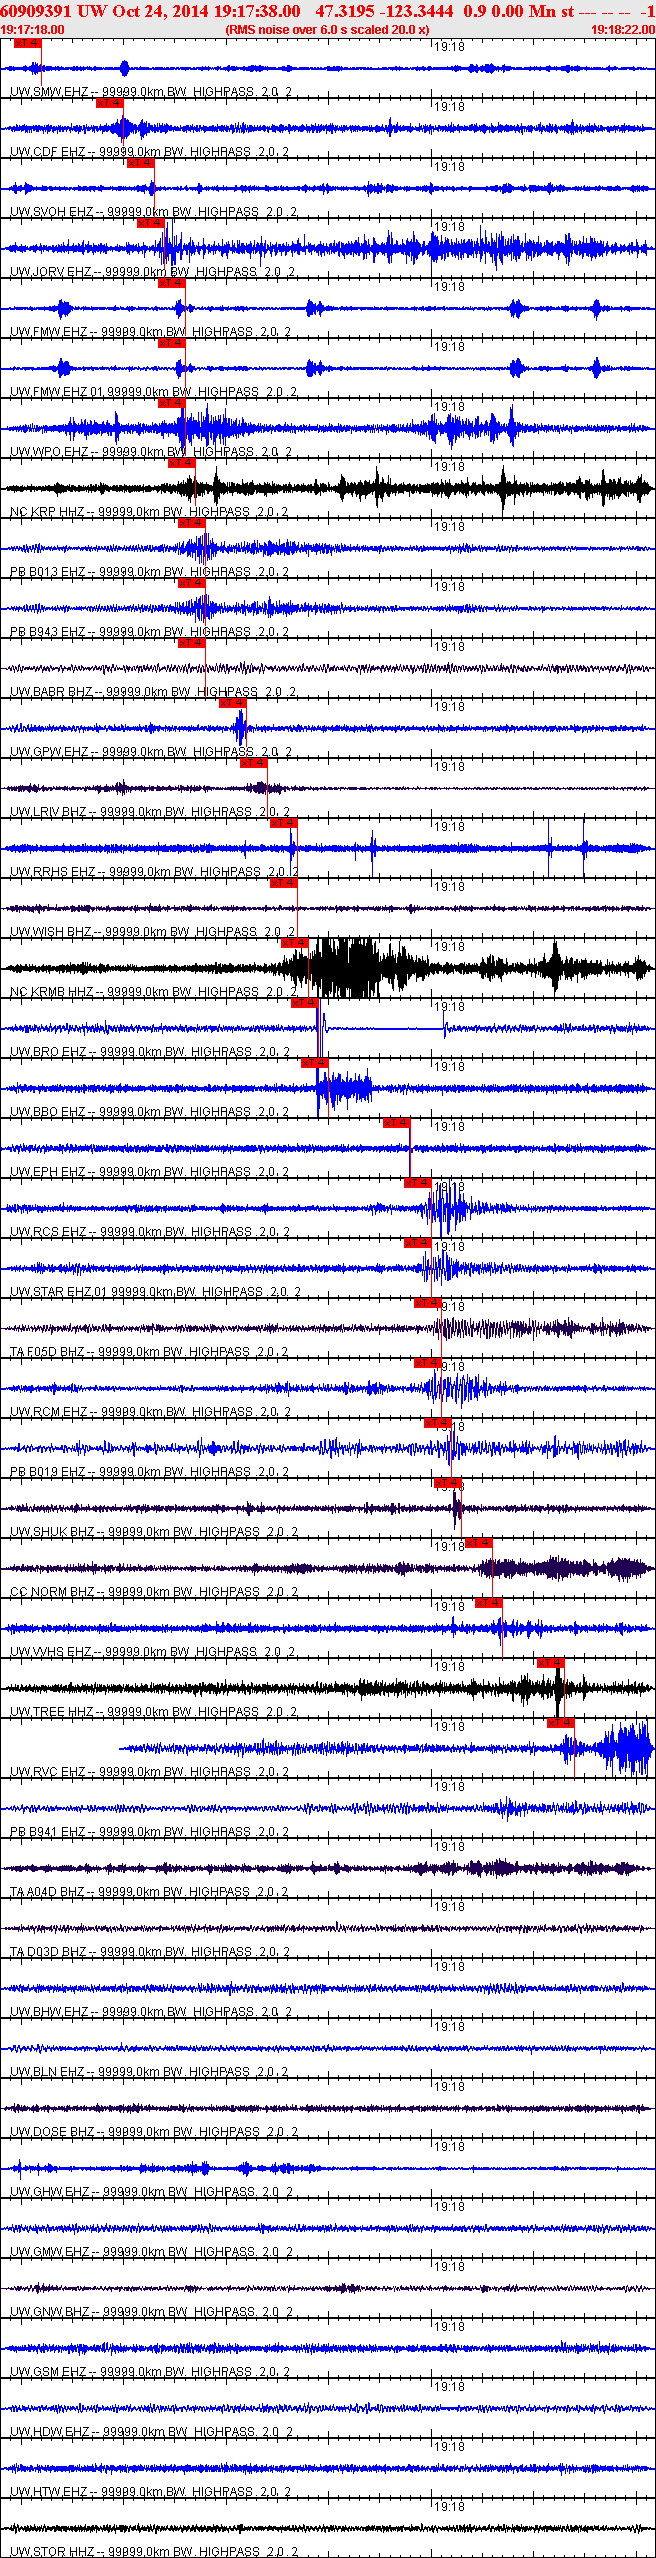Select the UW.WPO EHZ trace label

click(x=151, y=452)
